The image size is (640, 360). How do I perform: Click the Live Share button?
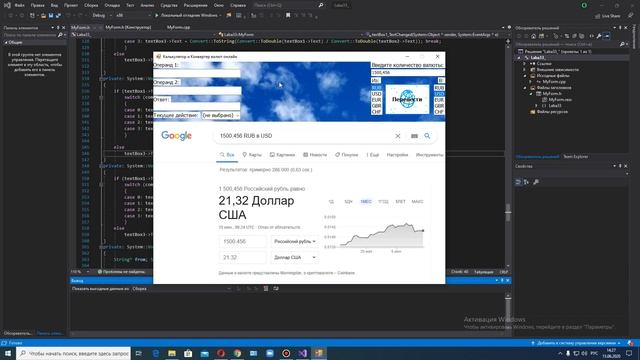point(607,16)
